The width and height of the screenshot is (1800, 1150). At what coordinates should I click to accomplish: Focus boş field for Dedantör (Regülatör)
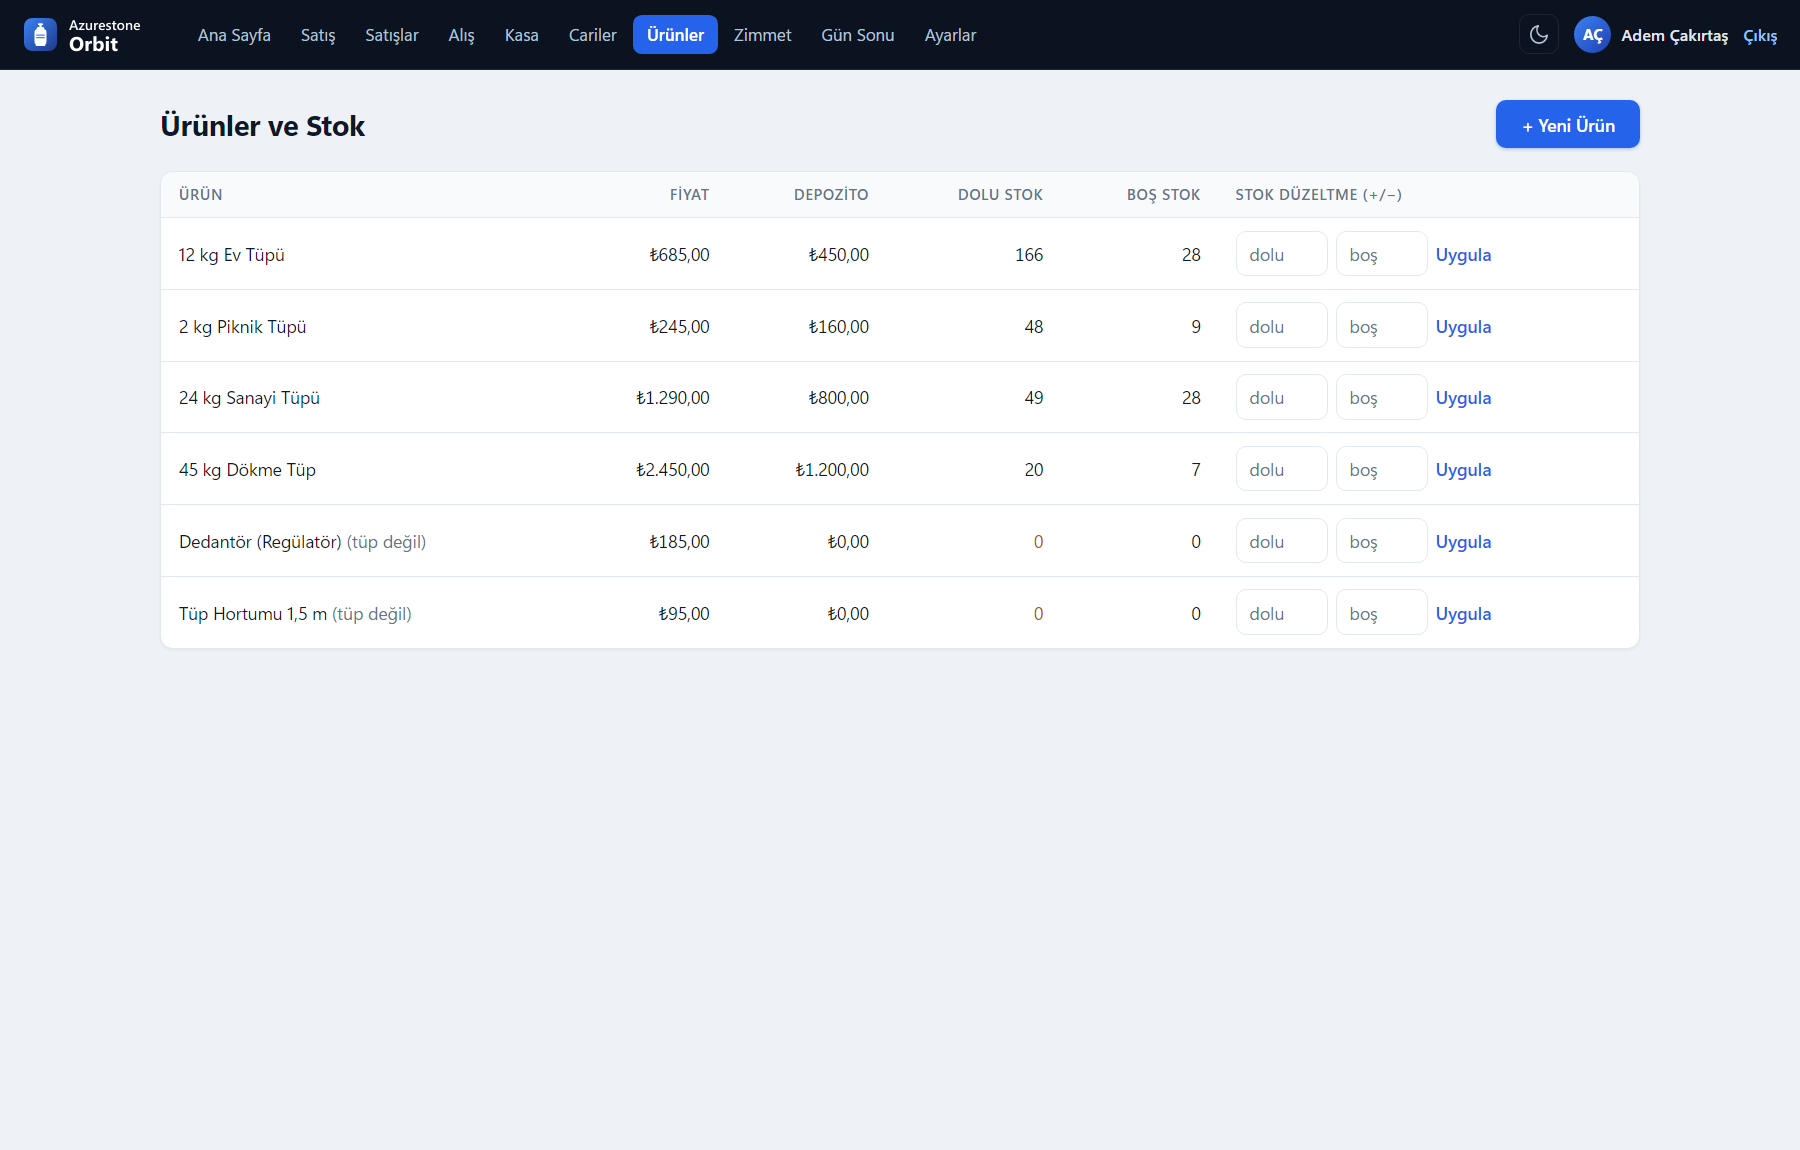pyautogui.click(x=1381, y=541)
